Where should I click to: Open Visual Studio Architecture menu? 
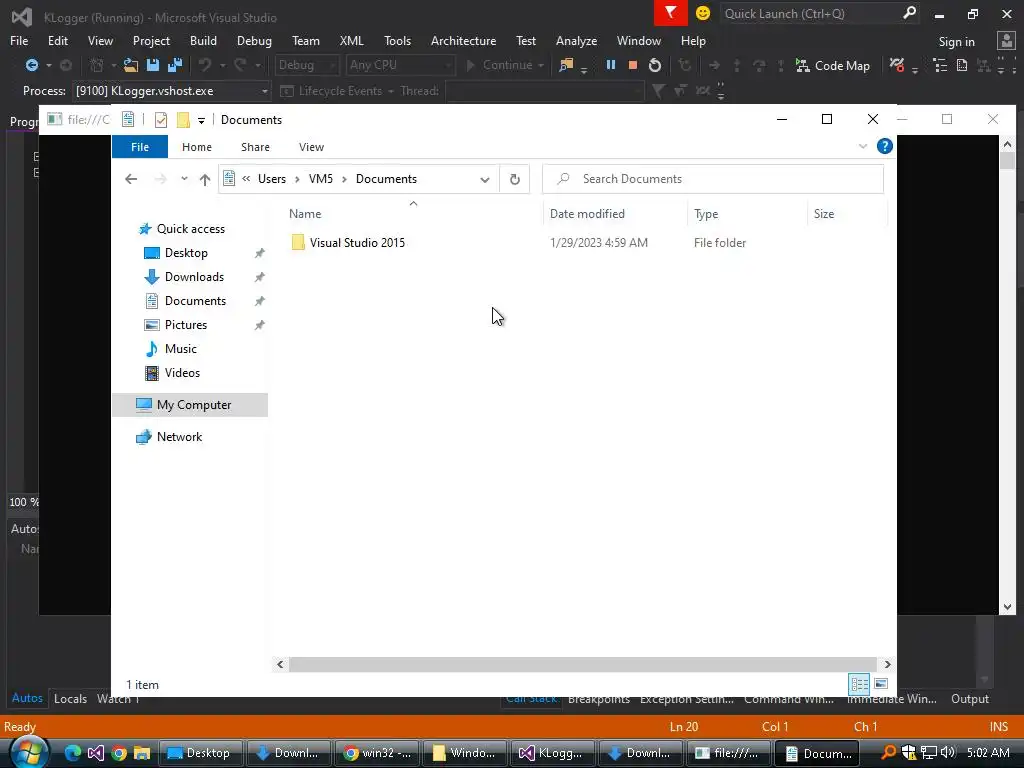tap(463, 40)
